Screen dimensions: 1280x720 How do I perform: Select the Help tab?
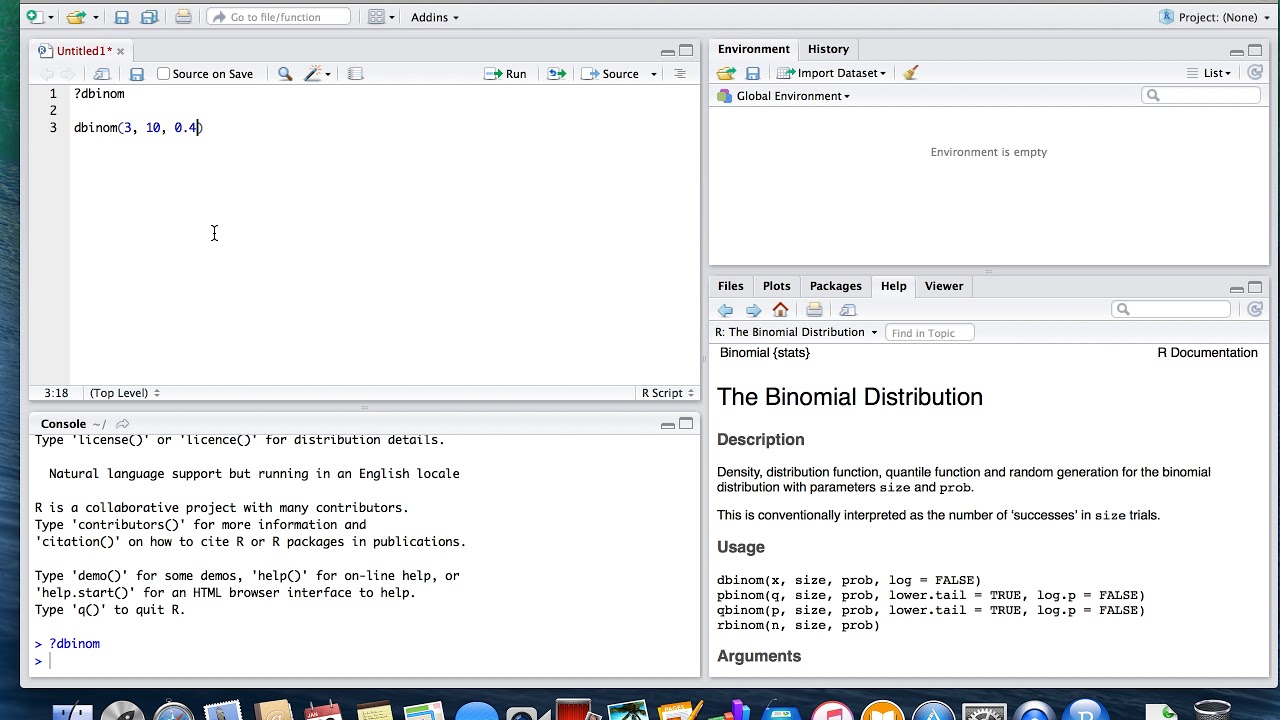[893, 286]
